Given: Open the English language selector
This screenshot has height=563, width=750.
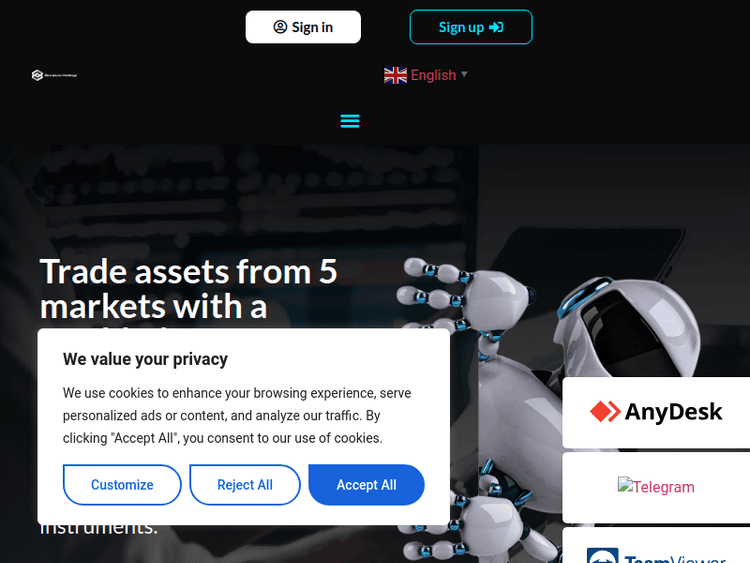Looking at the screenshot, I should click(425, 75).
